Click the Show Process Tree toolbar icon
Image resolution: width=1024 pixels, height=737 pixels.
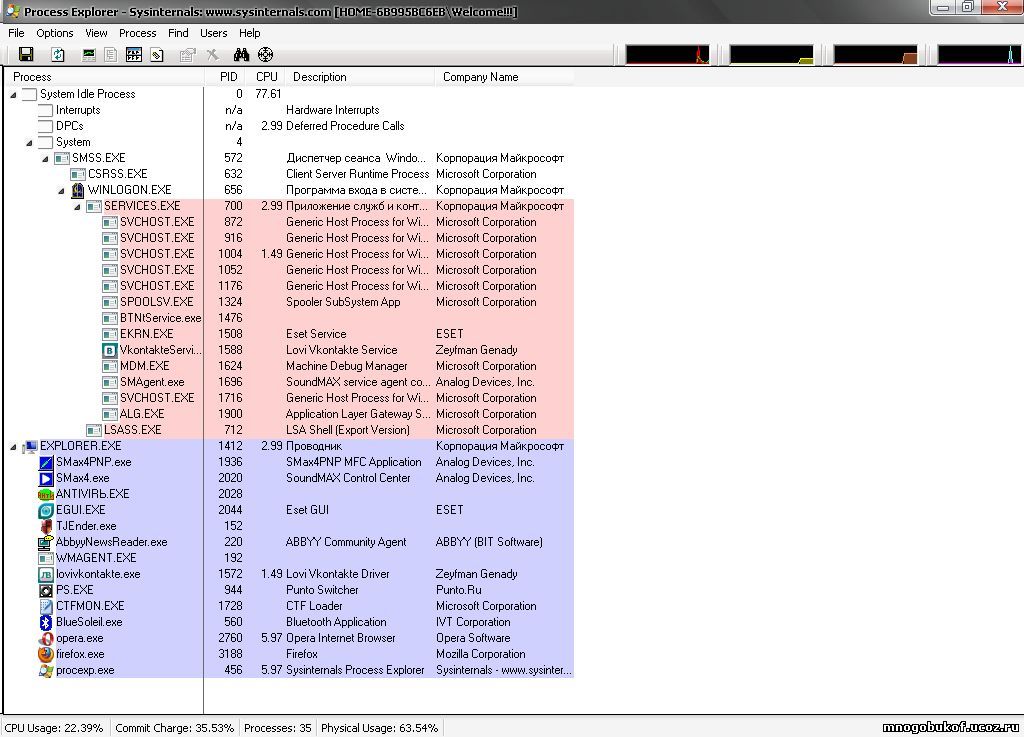pos(111,55)
